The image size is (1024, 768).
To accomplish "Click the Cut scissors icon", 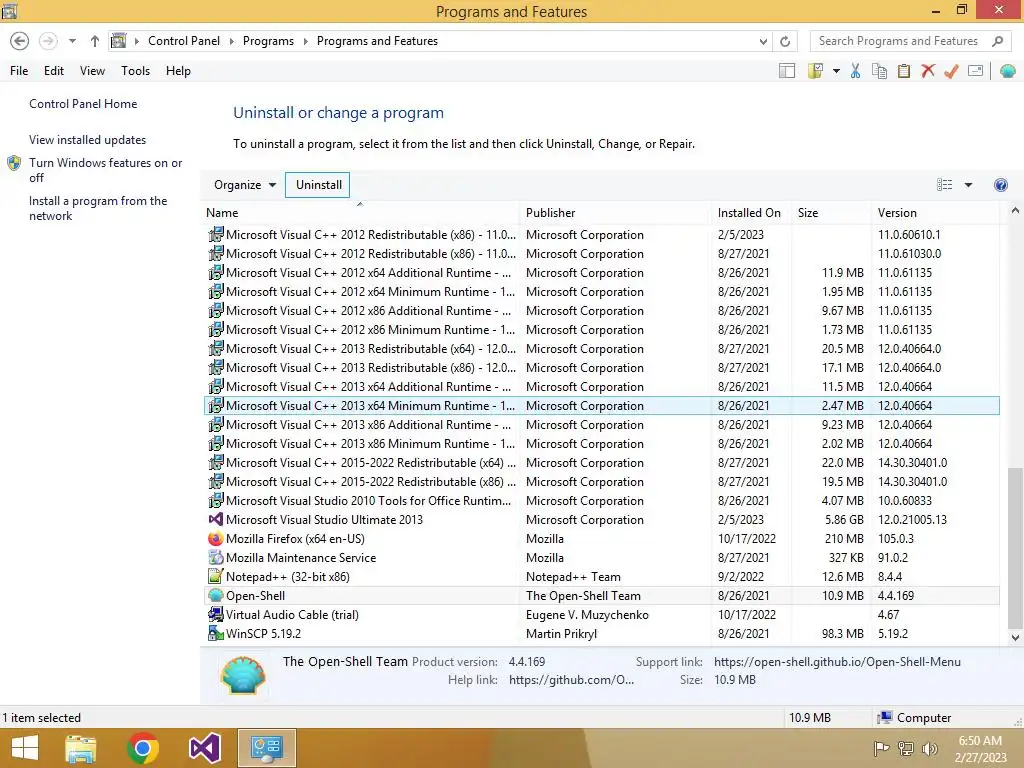I will click(x=855, y=71).
